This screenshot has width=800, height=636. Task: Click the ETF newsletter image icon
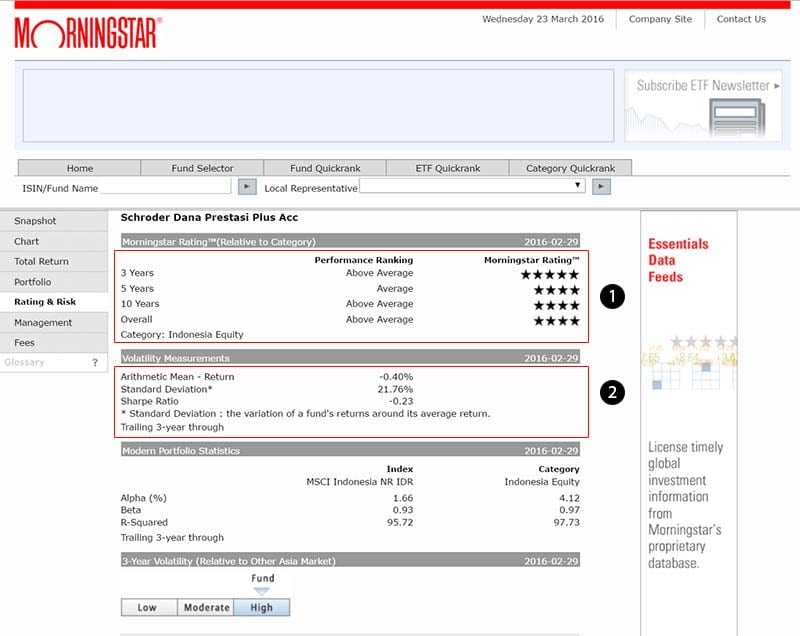click(x=734, y=117)
